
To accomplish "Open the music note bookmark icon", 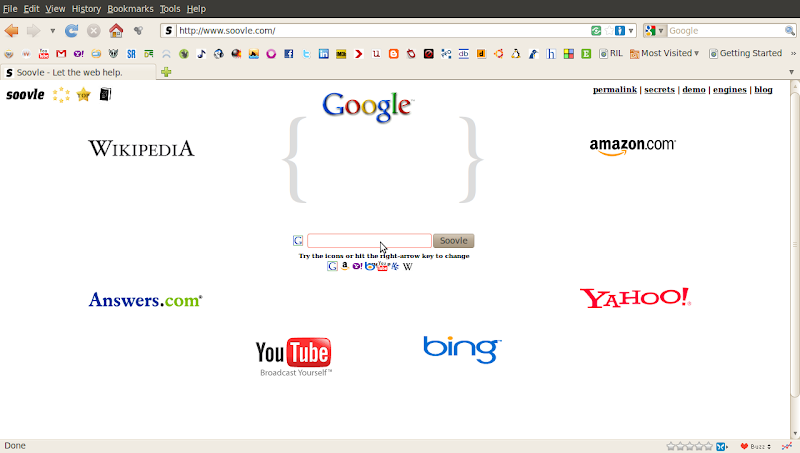I will coord(201,53).
